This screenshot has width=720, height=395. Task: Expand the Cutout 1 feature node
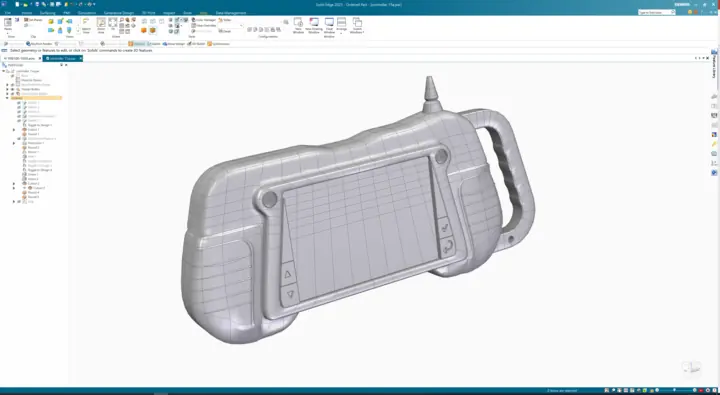point(14,130)
